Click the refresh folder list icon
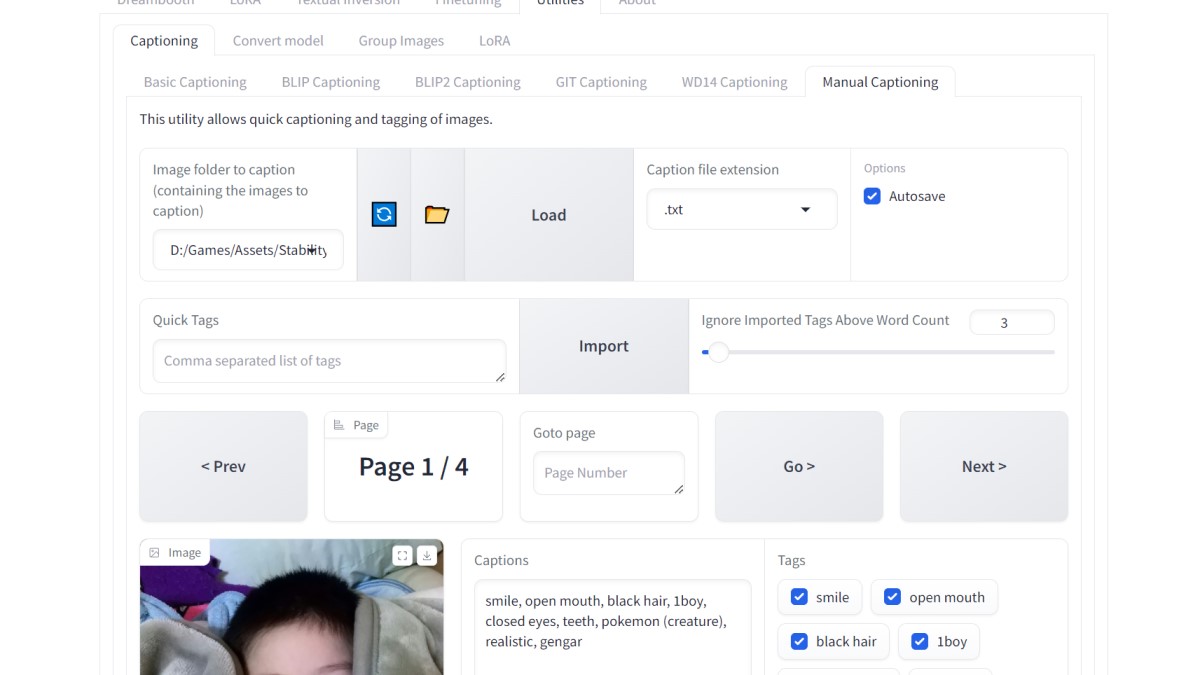Image resolution: width=1200 pixels, height=675 pixels. click(x=384, y=214)
